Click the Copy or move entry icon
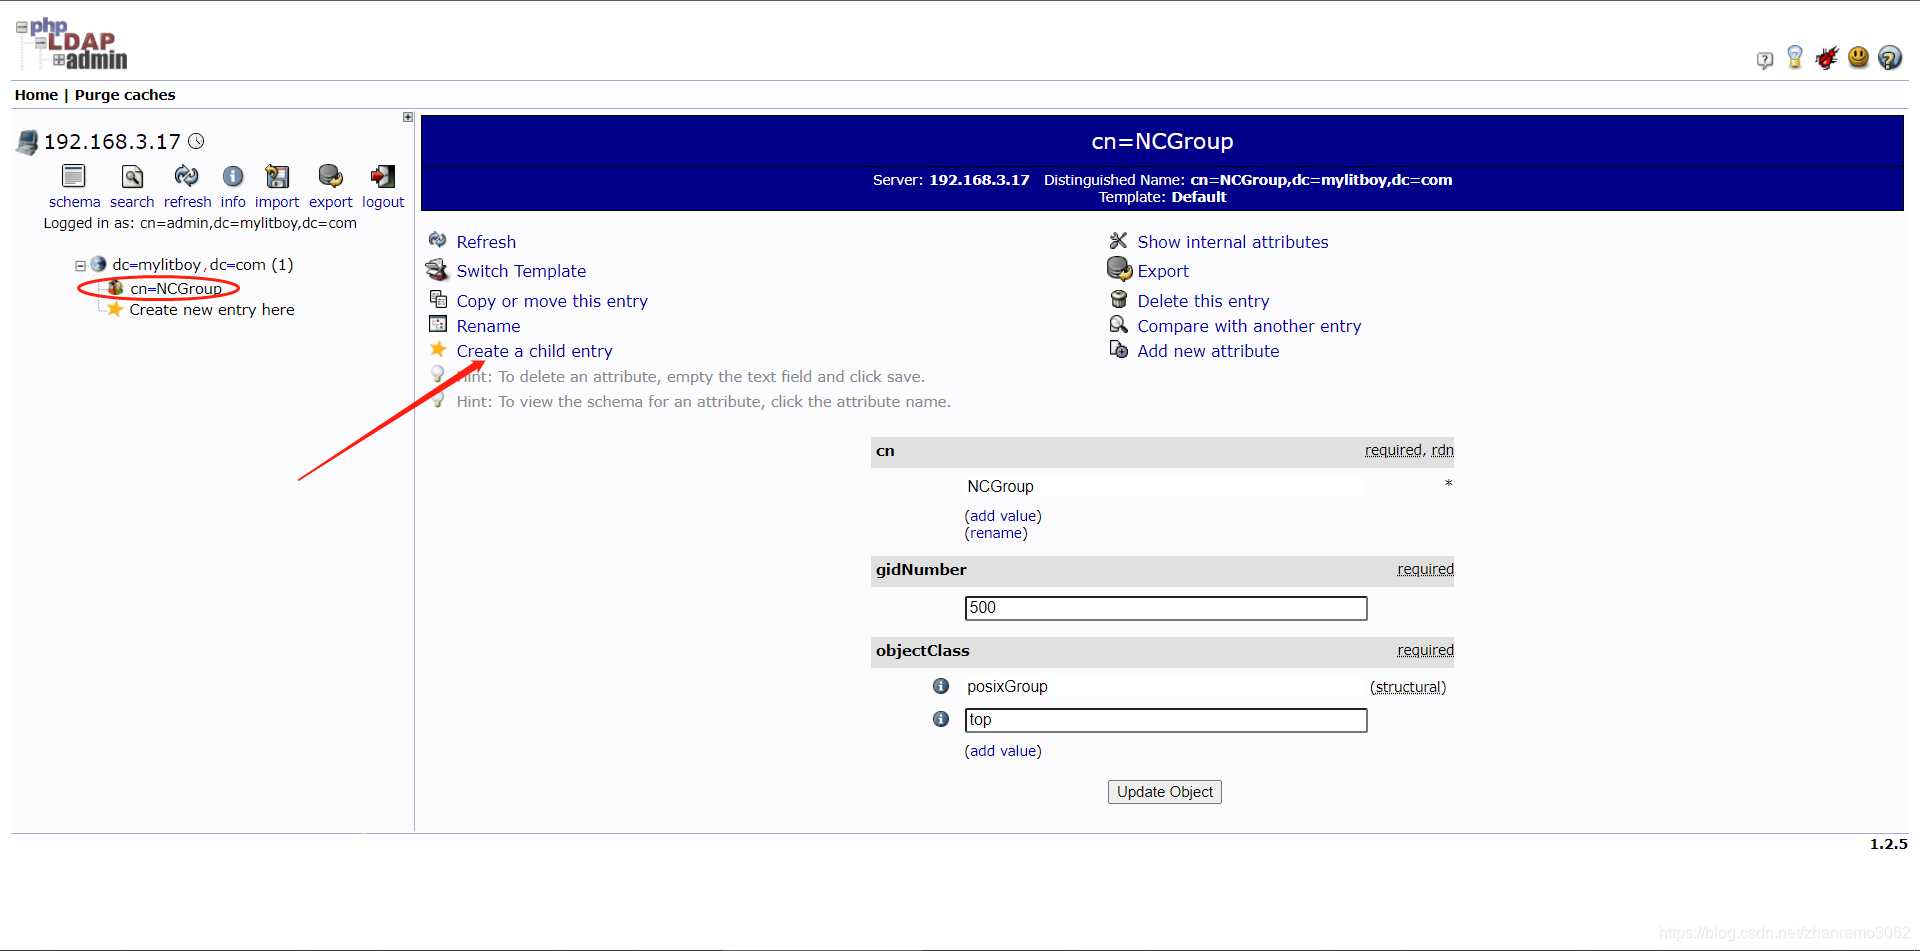Screen dimensions: 1920x951 [438, 299]
